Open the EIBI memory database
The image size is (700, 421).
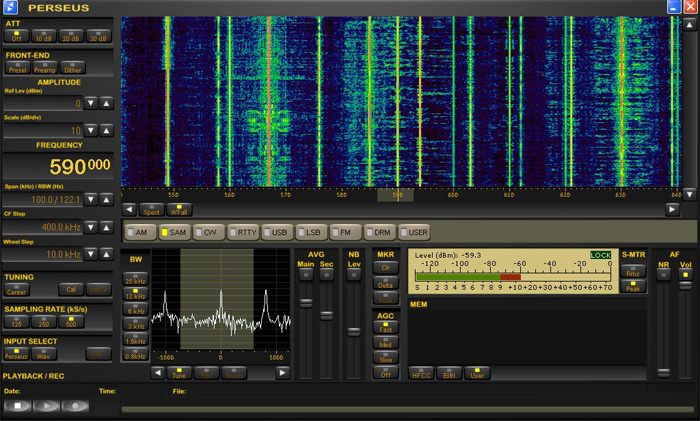[449, 373]
